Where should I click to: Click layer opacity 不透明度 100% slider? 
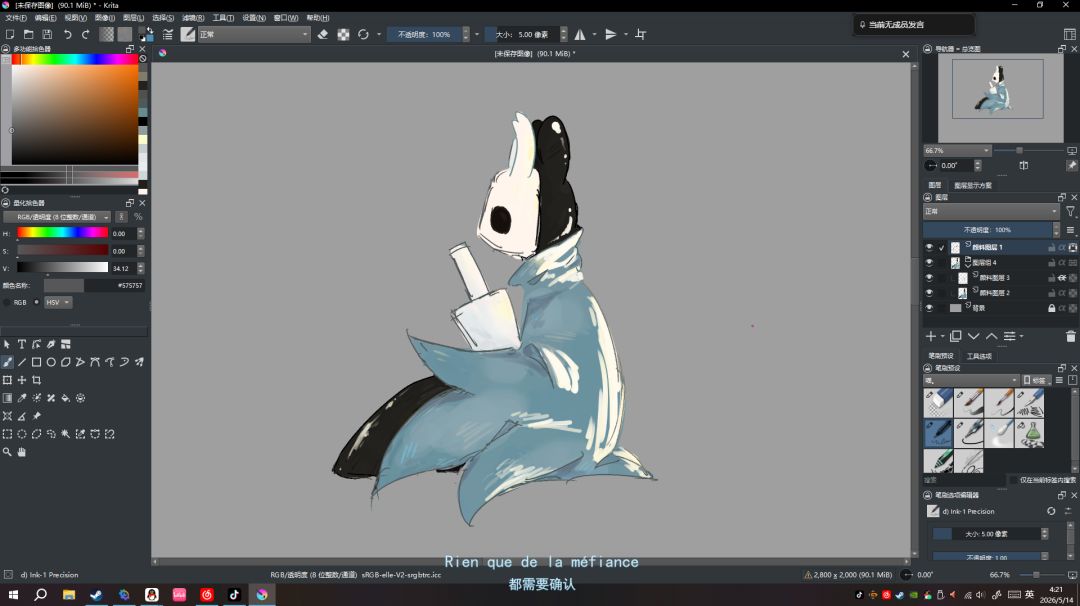[x=988, y=229]
